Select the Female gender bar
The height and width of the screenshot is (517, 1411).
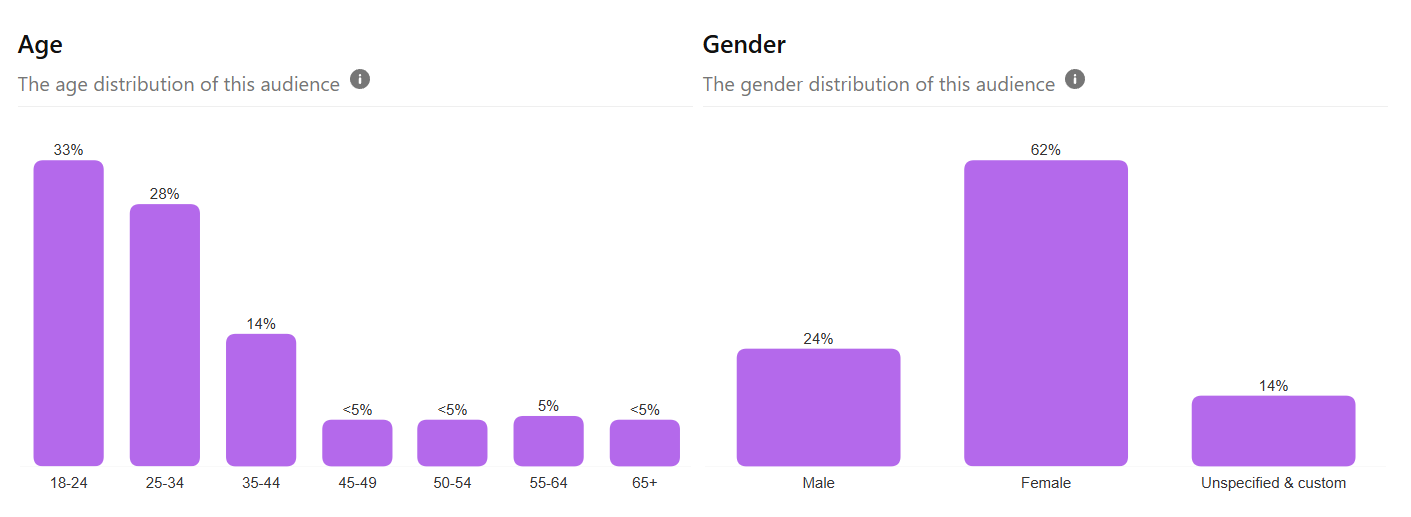(x=1046, y=313)
